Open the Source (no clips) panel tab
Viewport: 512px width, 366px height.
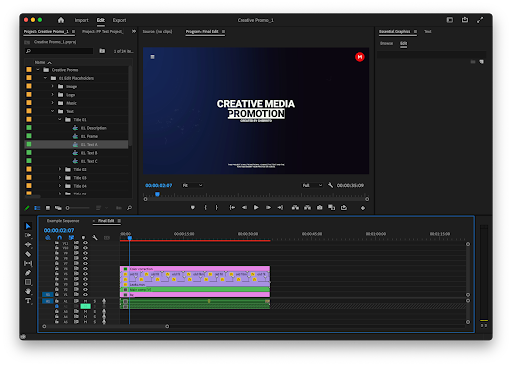tap(157, 32)
